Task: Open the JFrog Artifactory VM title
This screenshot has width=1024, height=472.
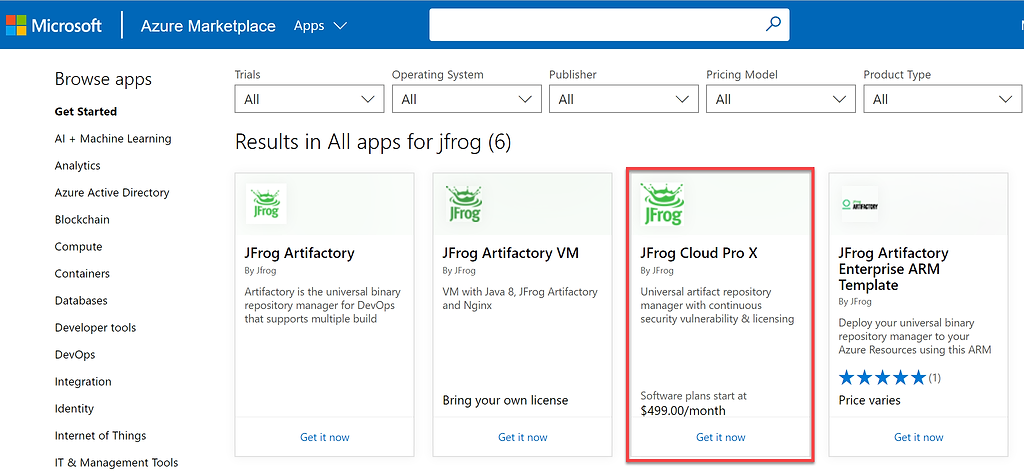Action: pos(511,253)
